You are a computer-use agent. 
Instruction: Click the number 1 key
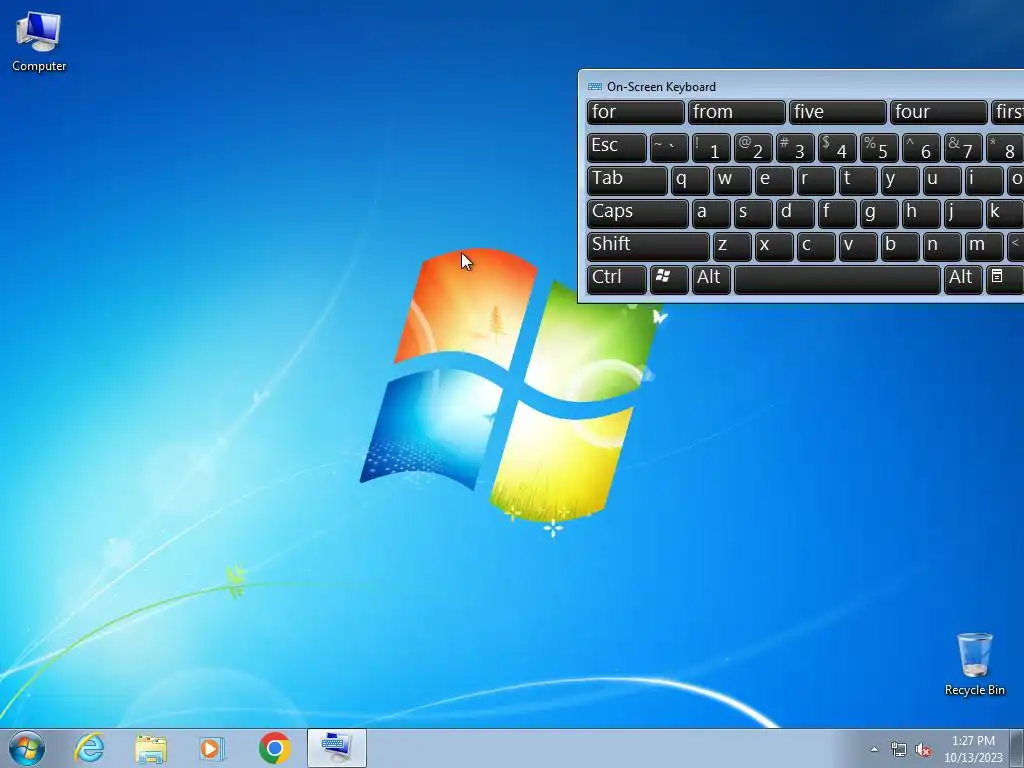711,148
